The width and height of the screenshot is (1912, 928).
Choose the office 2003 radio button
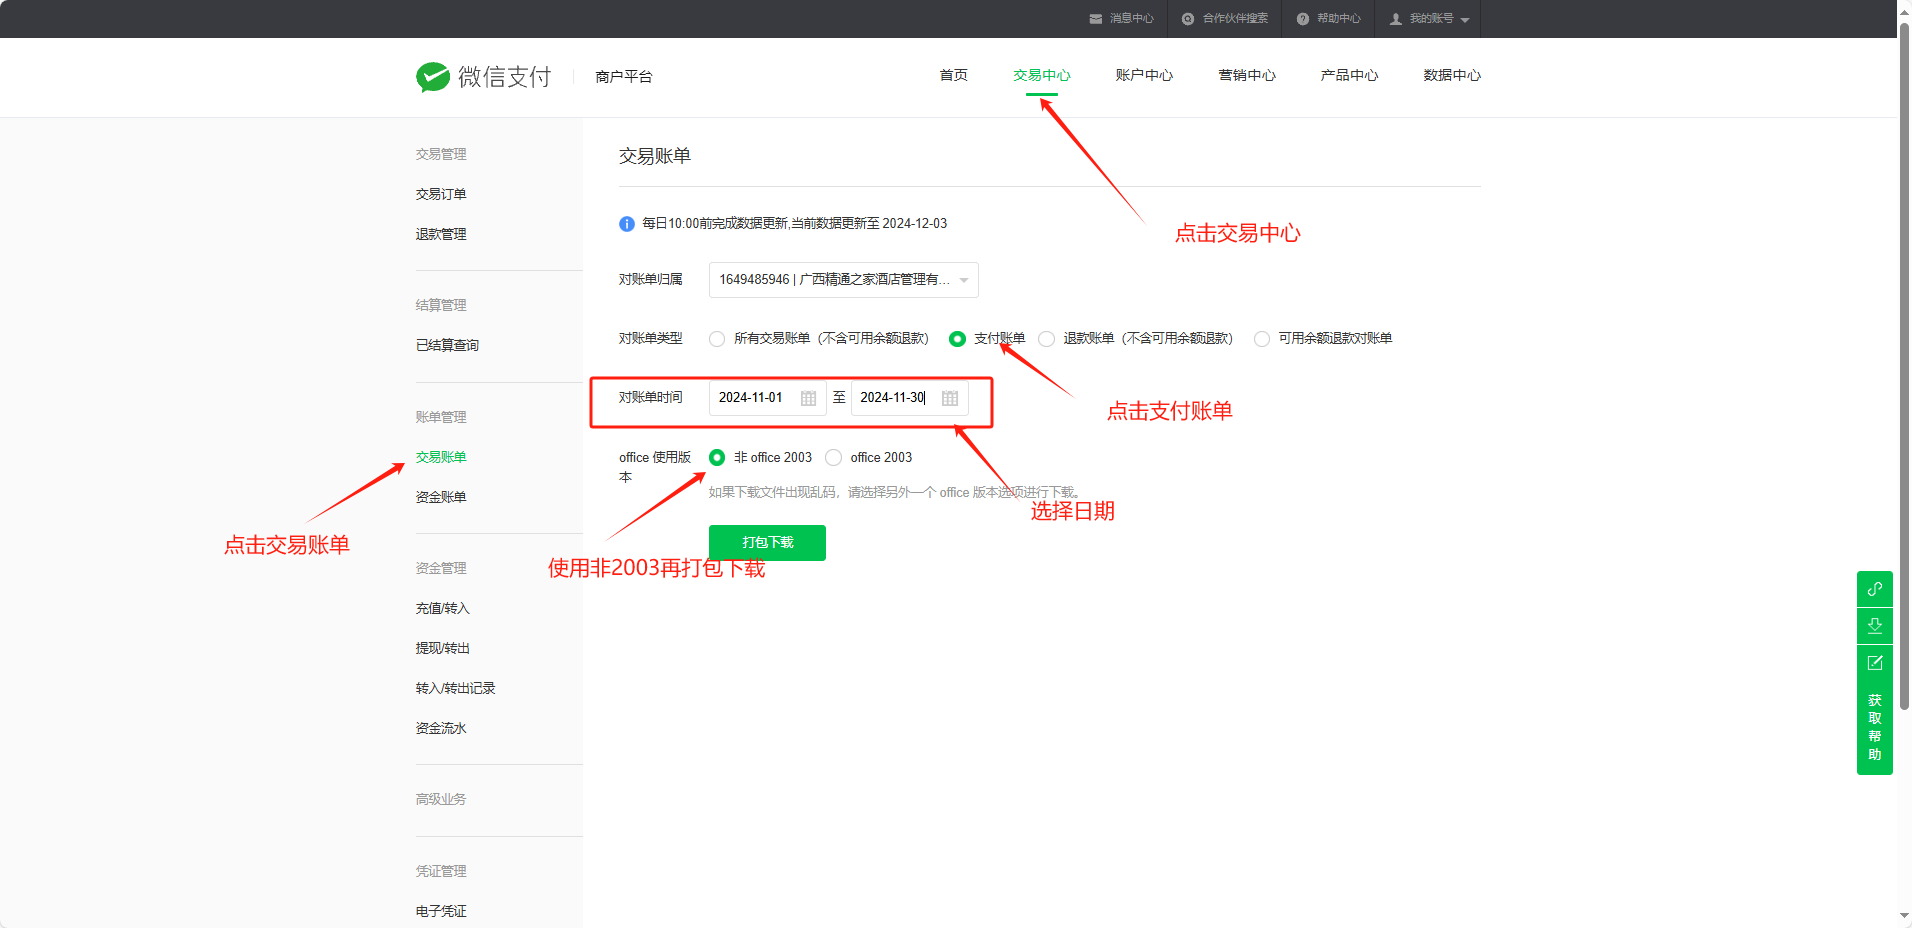(834, 458)
